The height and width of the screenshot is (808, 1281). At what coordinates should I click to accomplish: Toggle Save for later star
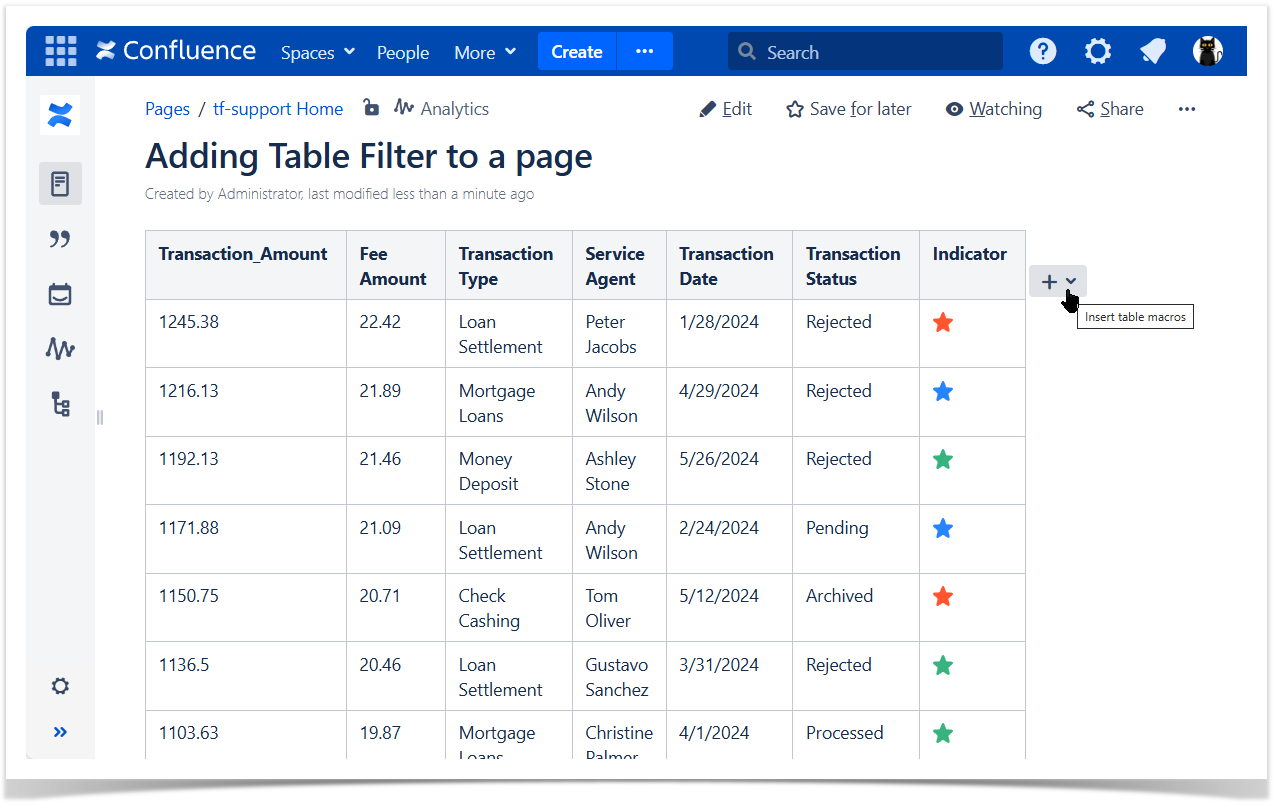pyautogui.click(x=848, y=109)
